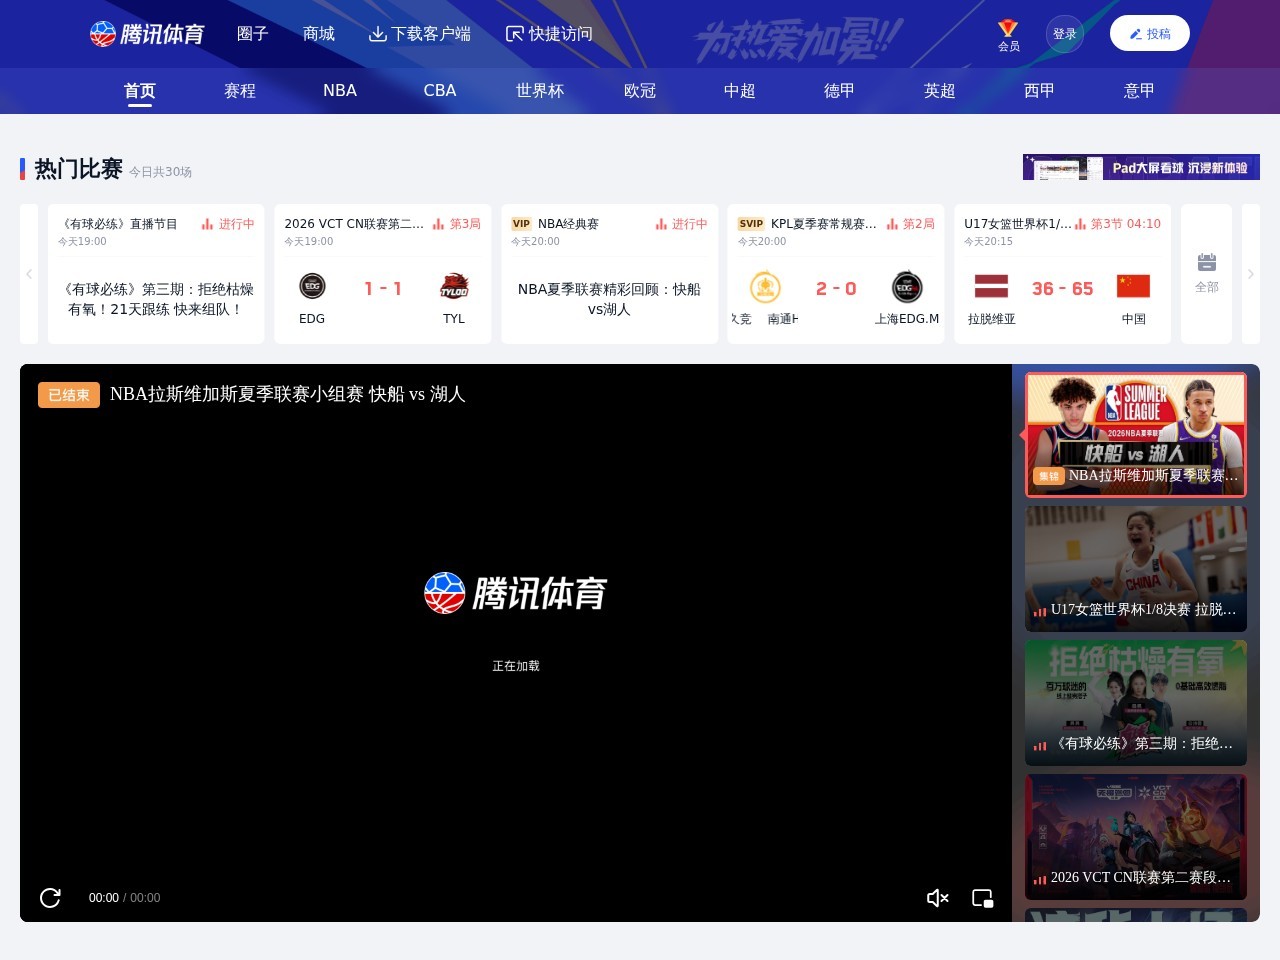The width and height of the screenshot is (1280, 960).
Task: Click the EDG team logo
Action: click(x=312, y=287)
